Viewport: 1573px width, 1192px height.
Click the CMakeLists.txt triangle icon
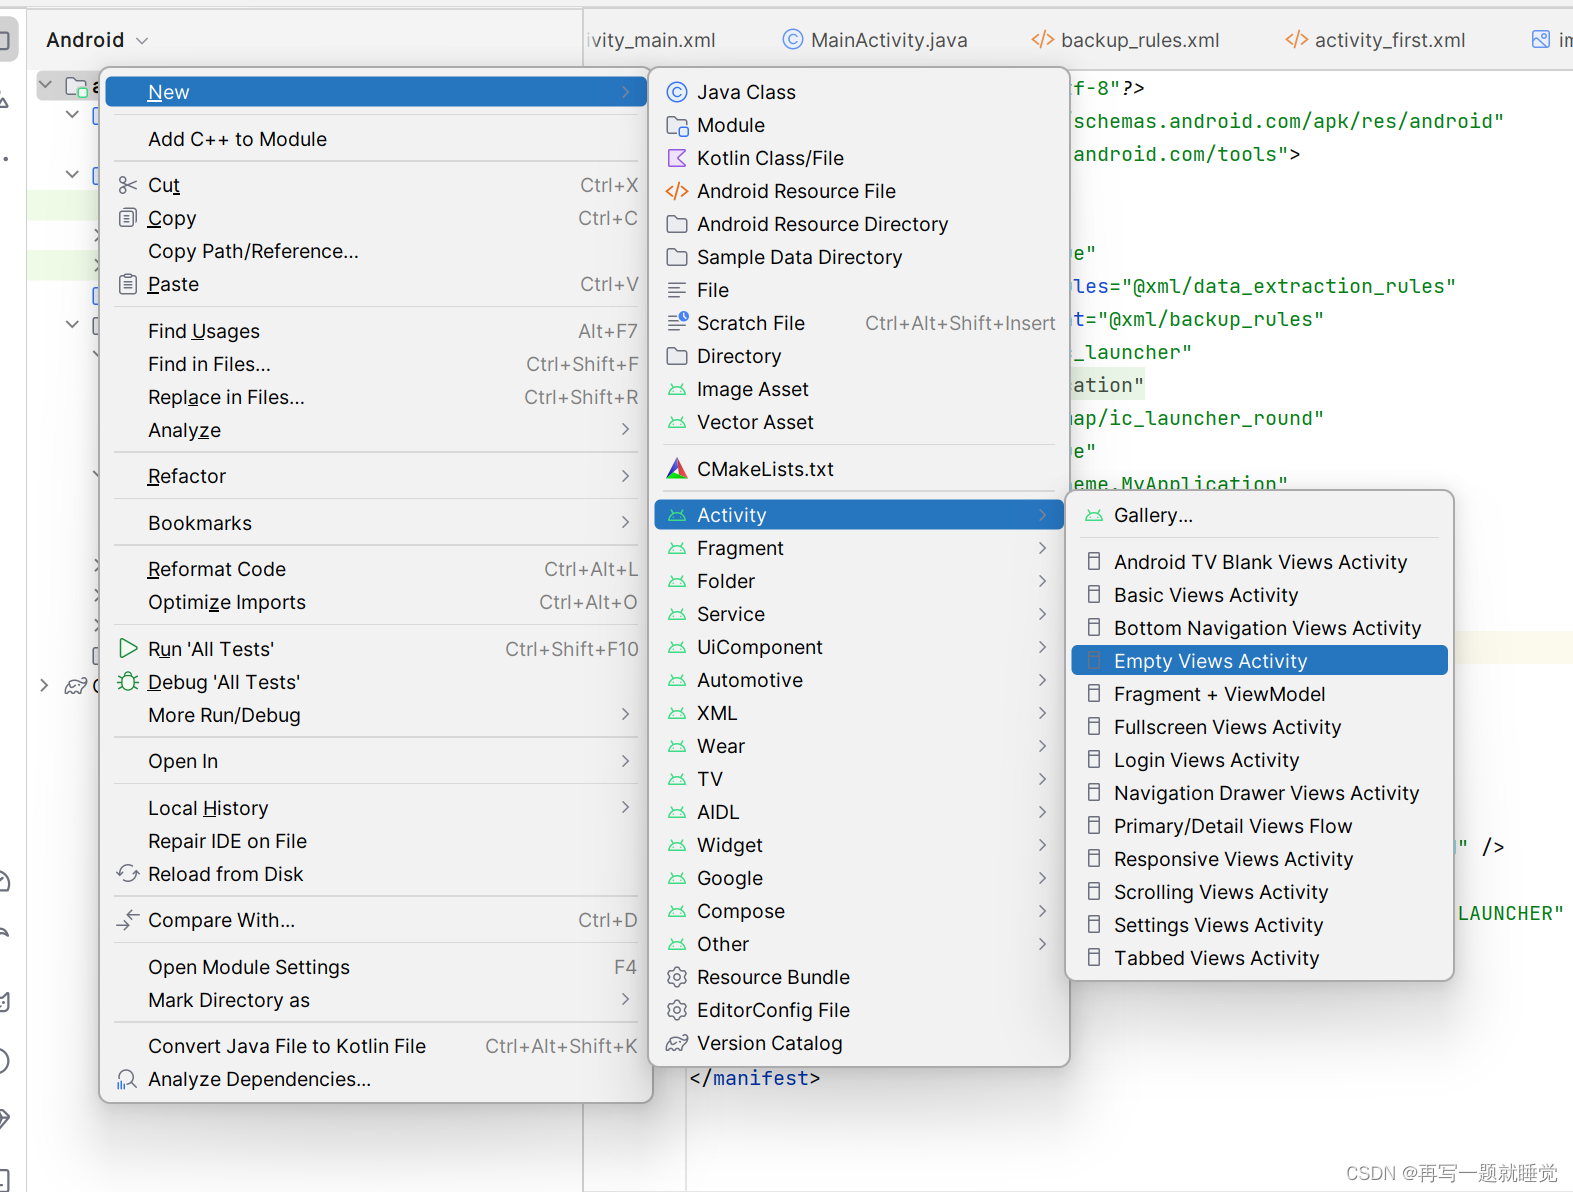(677, 469)
